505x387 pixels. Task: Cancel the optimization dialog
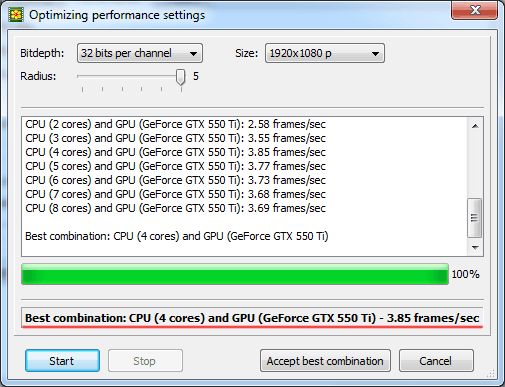[x=436, y=361]
